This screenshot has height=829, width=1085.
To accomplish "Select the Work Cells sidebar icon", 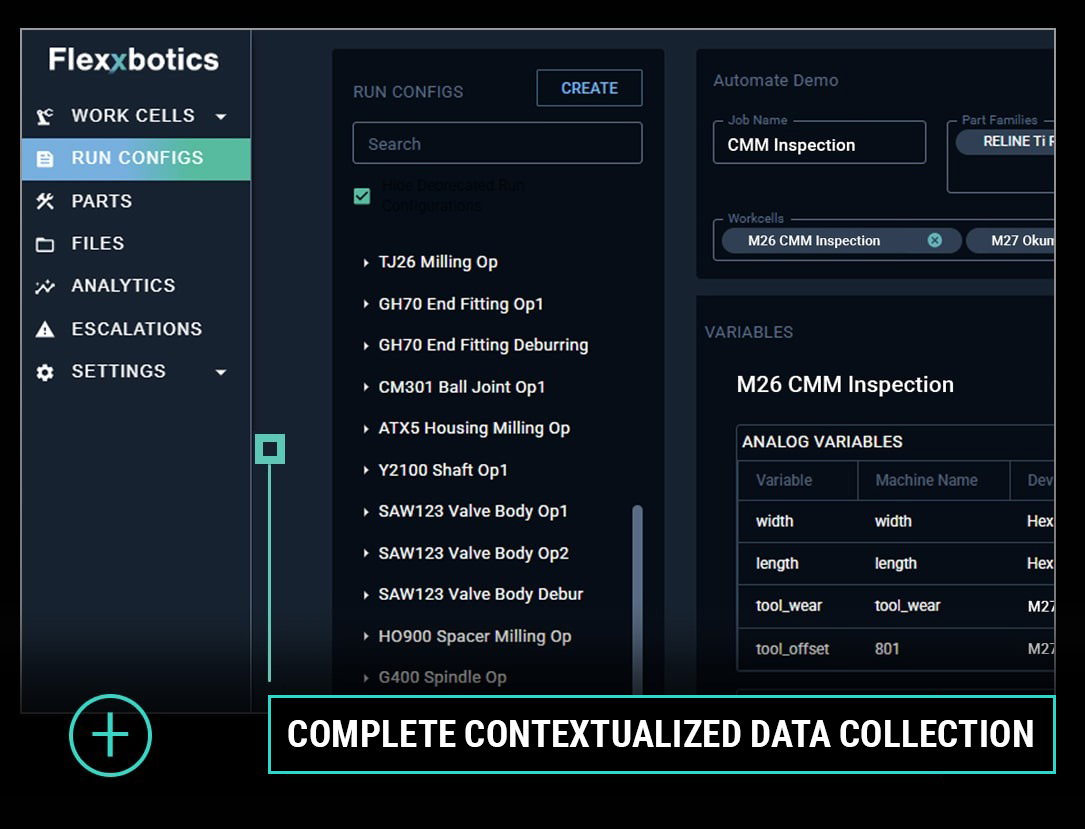I will tap(44, 116).
